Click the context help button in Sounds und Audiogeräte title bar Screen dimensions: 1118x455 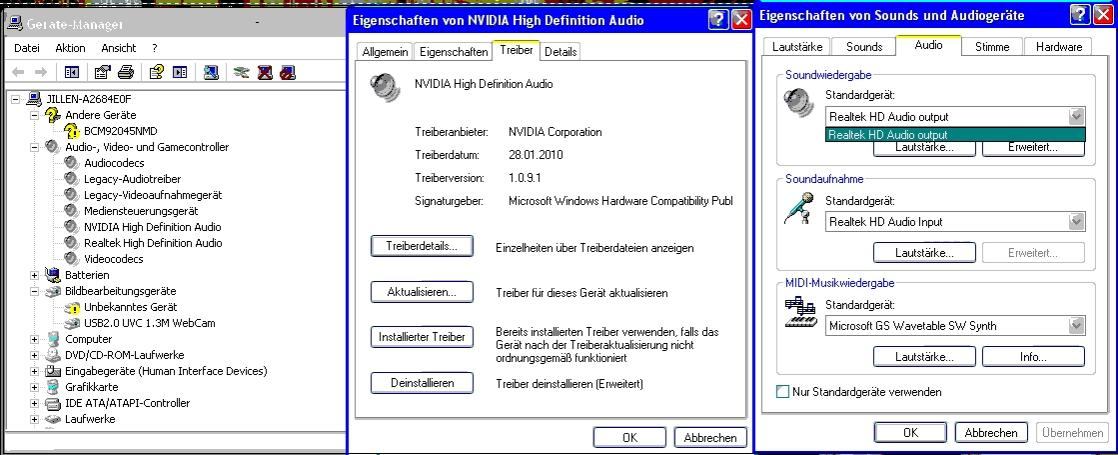tap(1080, 14)
